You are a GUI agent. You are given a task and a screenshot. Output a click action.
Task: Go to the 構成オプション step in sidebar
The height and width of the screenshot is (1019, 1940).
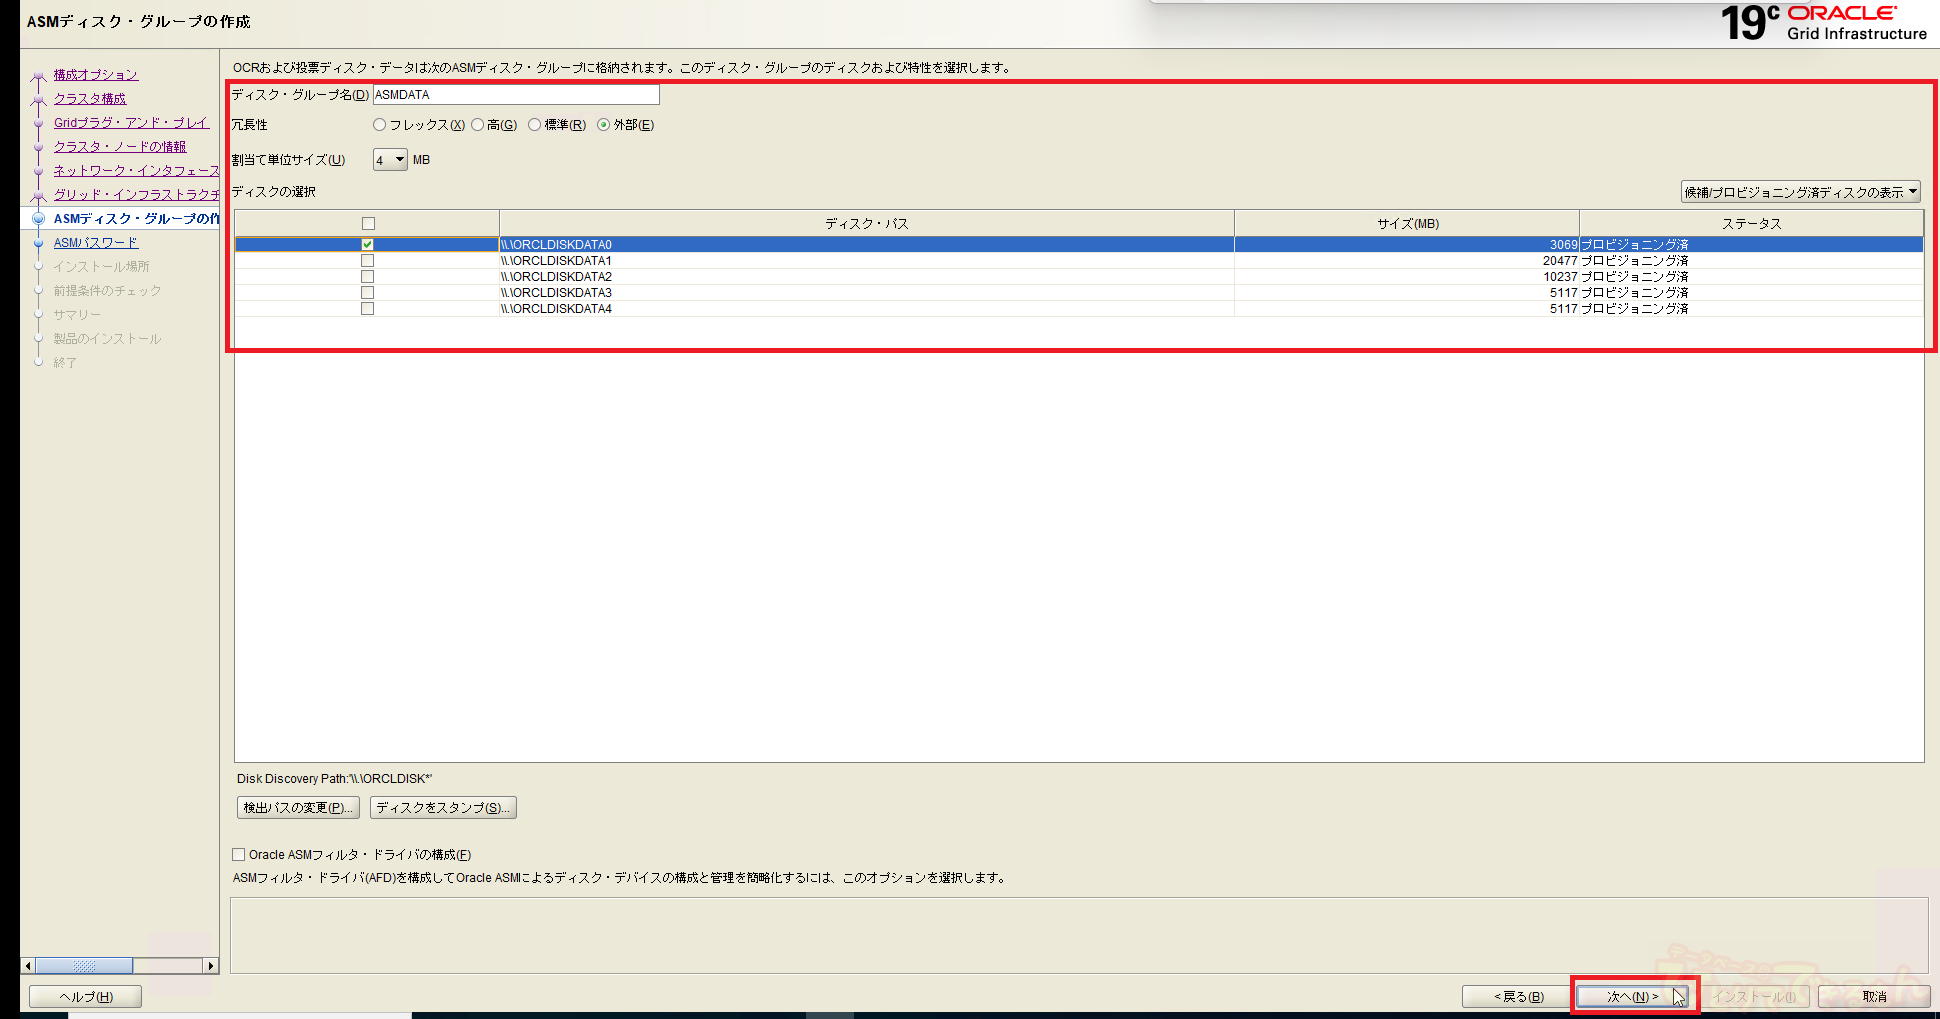pos(96,75)
